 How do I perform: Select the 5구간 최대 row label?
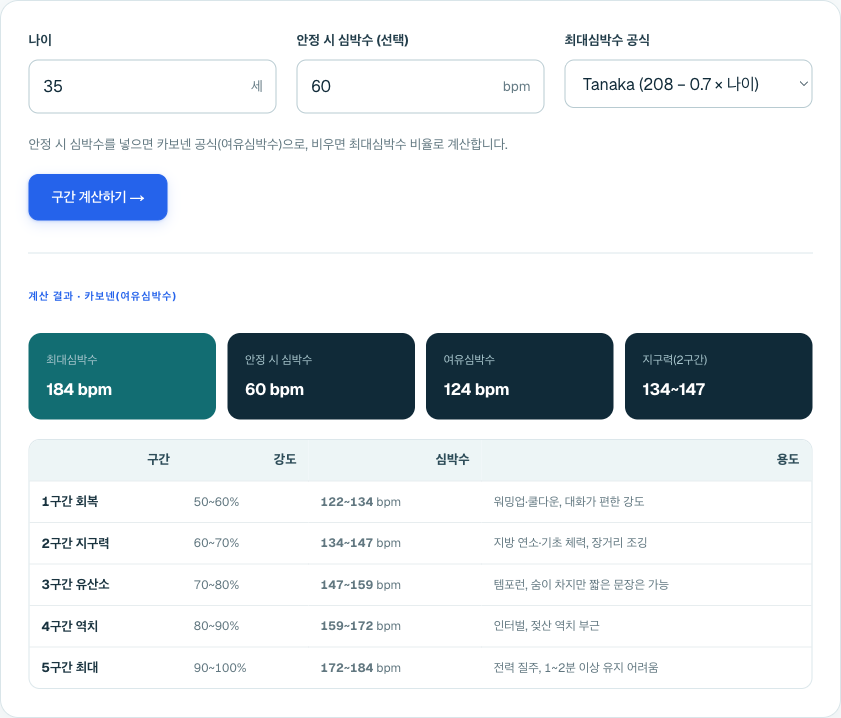click(x=70, y=668)
